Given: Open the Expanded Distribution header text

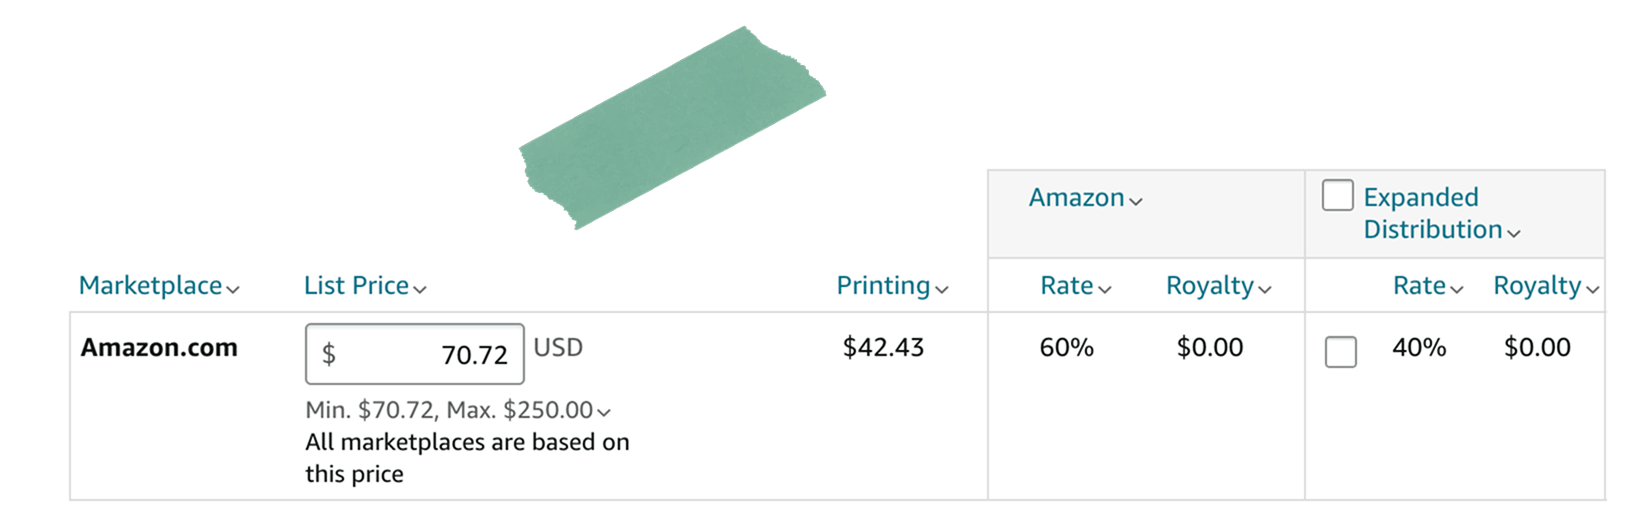Looking at the screenshot, I should pos(1433,213).
